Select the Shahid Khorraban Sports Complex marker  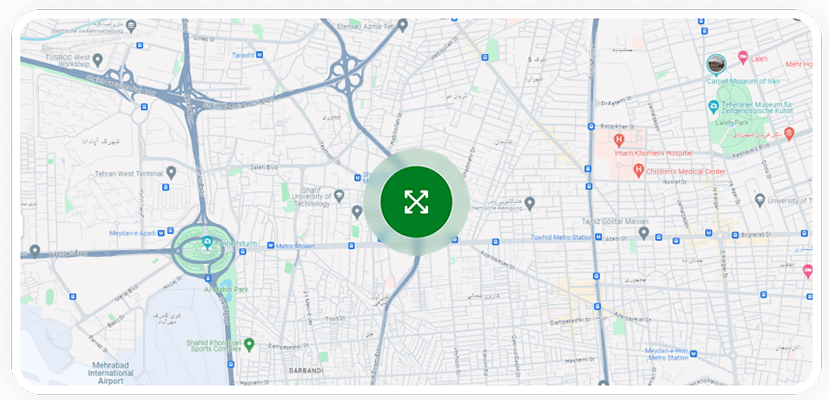[x=250, y=345]
